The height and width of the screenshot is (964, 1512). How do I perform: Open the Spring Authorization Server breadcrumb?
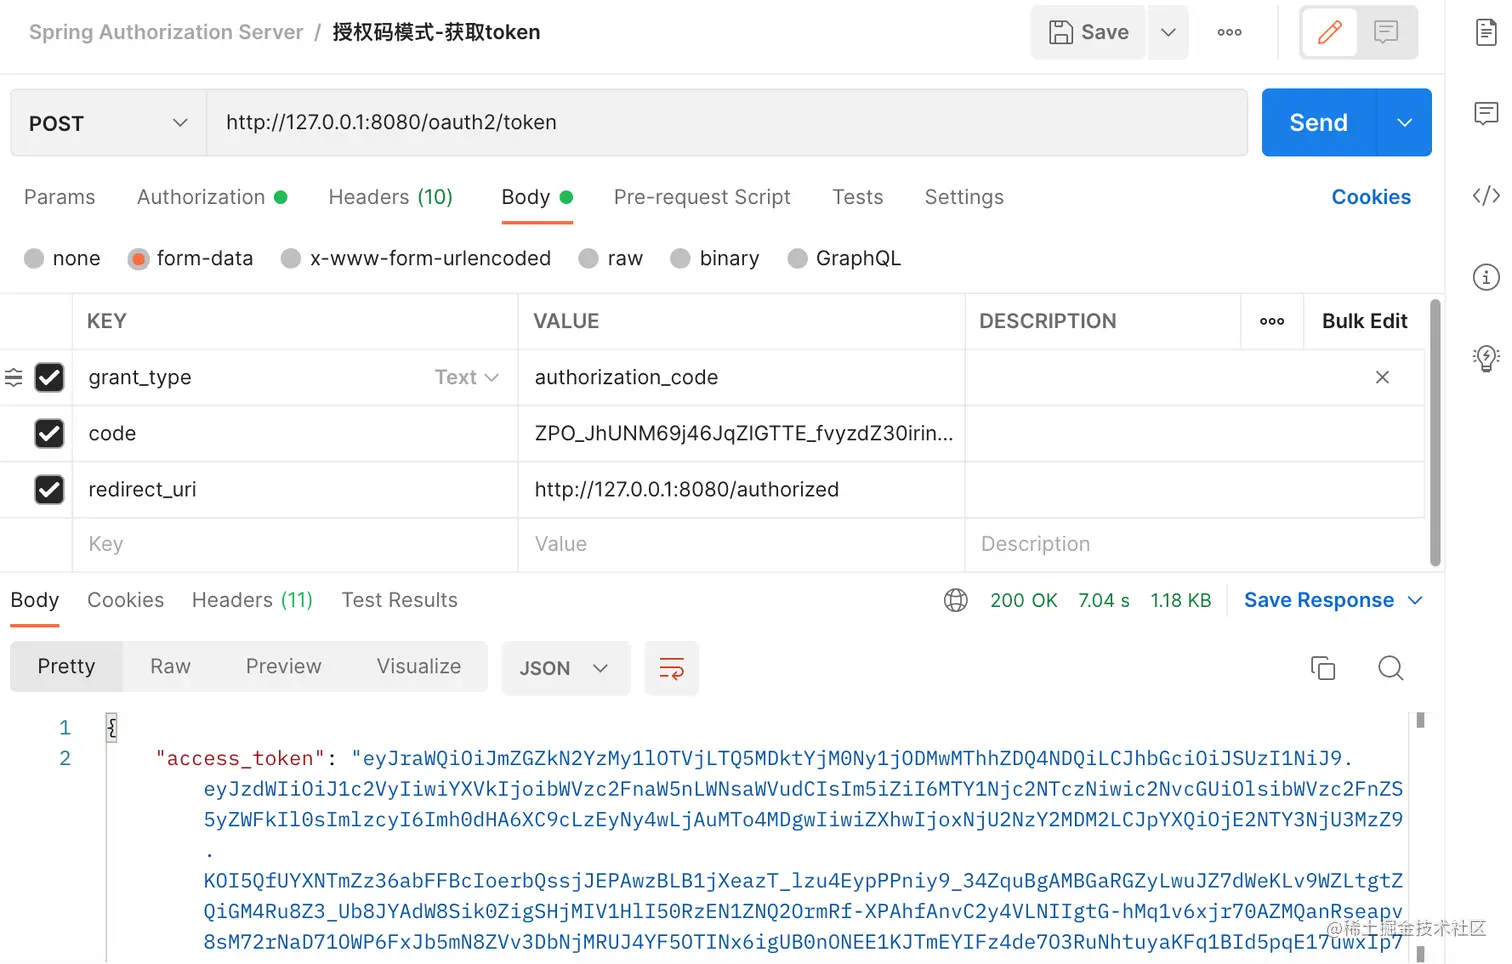(x=166, y=32)
